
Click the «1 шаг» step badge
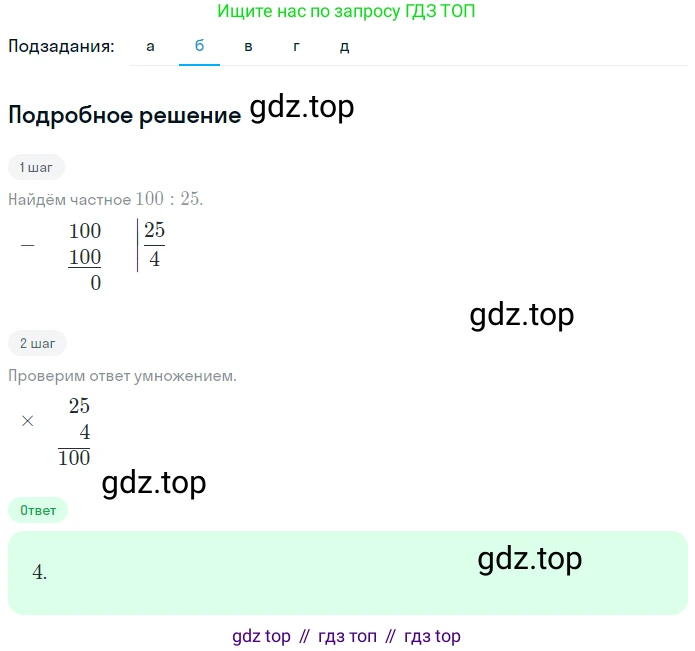[x=36, y=168]
